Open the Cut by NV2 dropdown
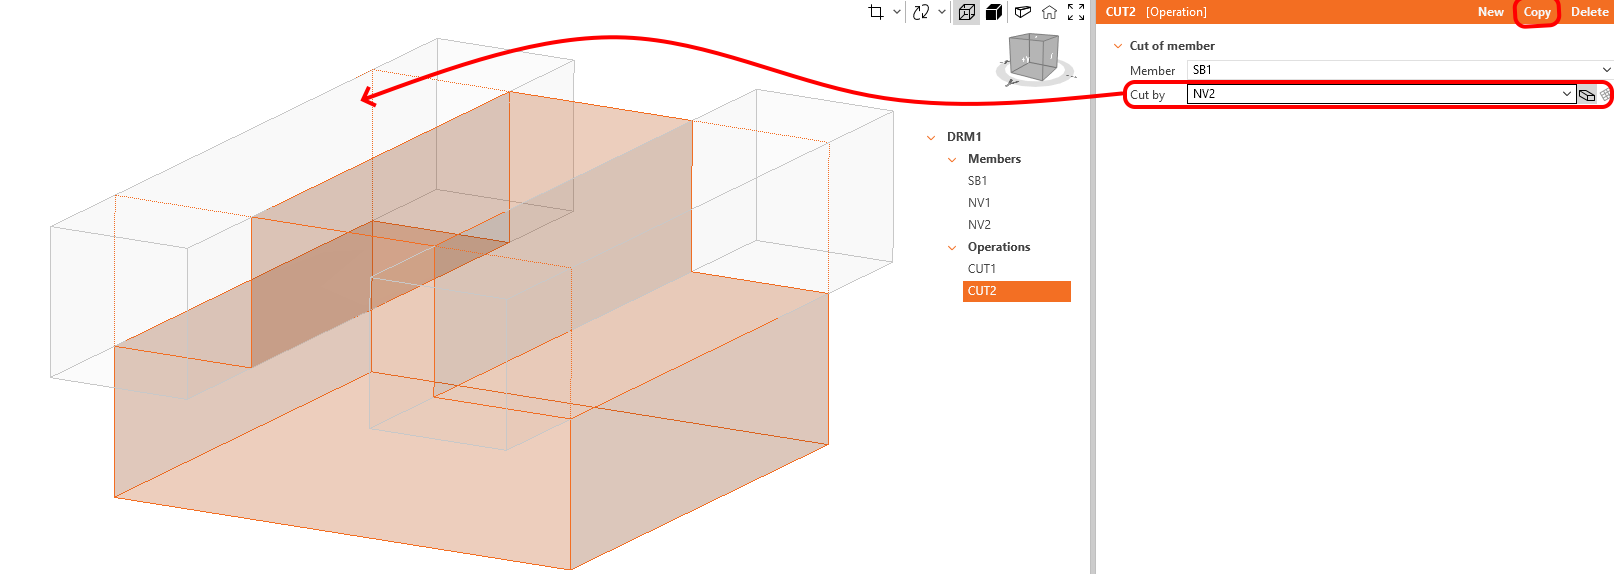1614x574 pixels. point(1567,94)
